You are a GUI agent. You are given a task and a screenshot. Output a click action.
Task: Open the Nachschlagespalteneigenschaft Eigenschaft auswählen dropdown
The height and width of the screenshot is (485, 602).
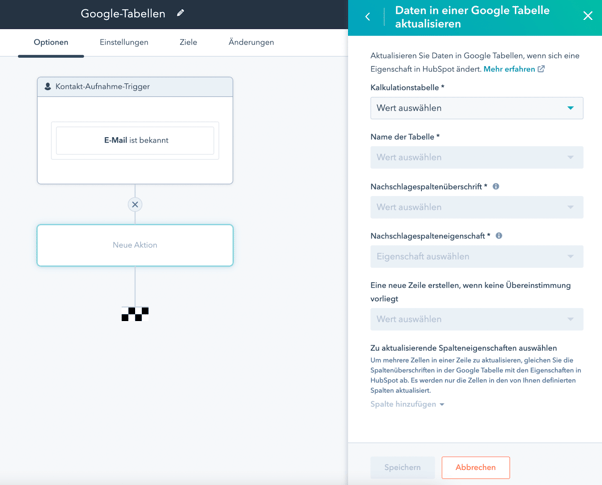476,257
